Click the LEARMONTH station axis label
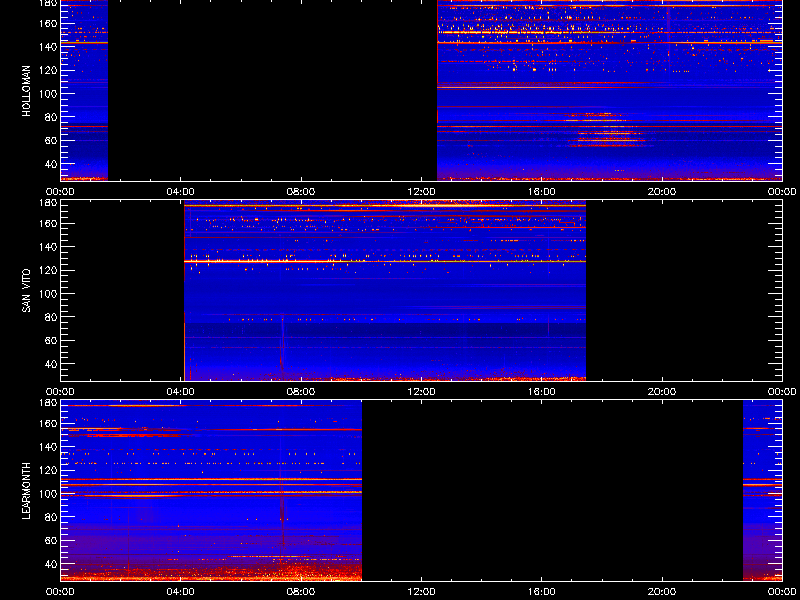Viewport: 800px width, 600px height. pyautogui.click(x=27, y=491)
